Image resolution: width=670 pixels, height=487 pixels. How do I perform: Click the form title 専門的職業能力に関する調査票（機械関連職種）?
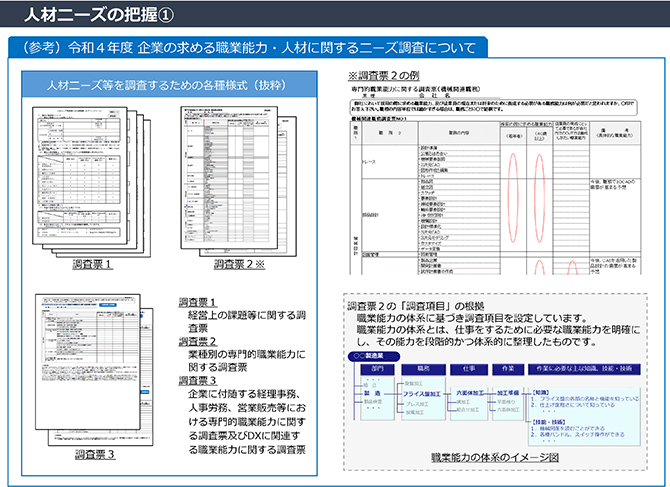click(x=415, y=89)
